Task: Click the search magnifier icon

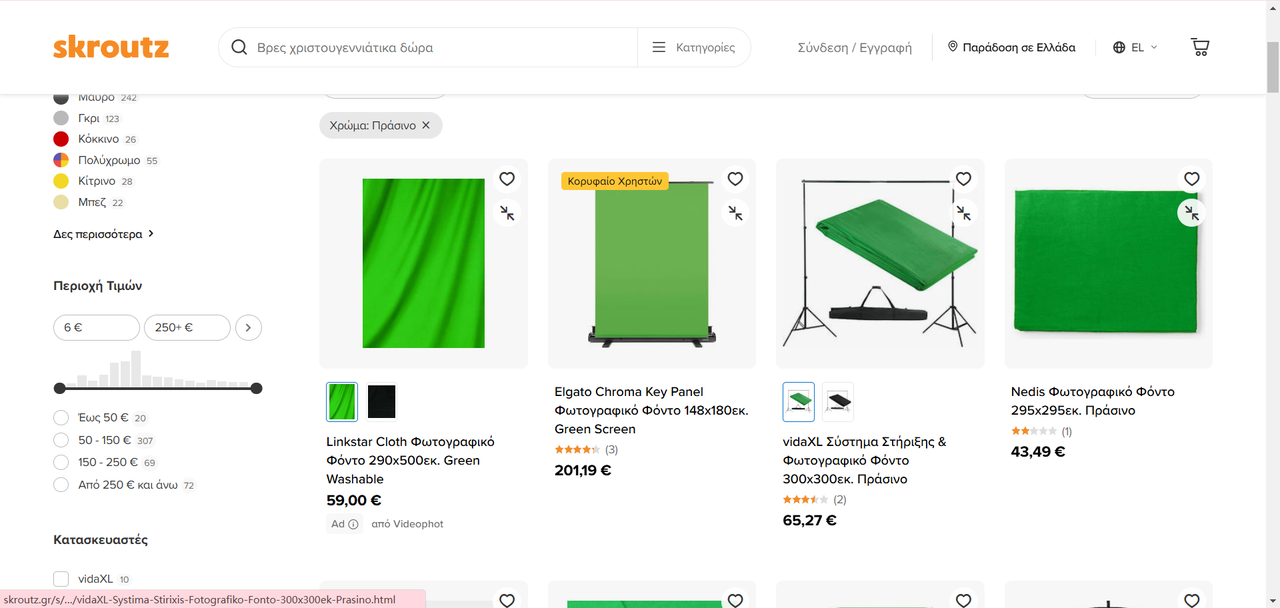Action: point(239,47)
